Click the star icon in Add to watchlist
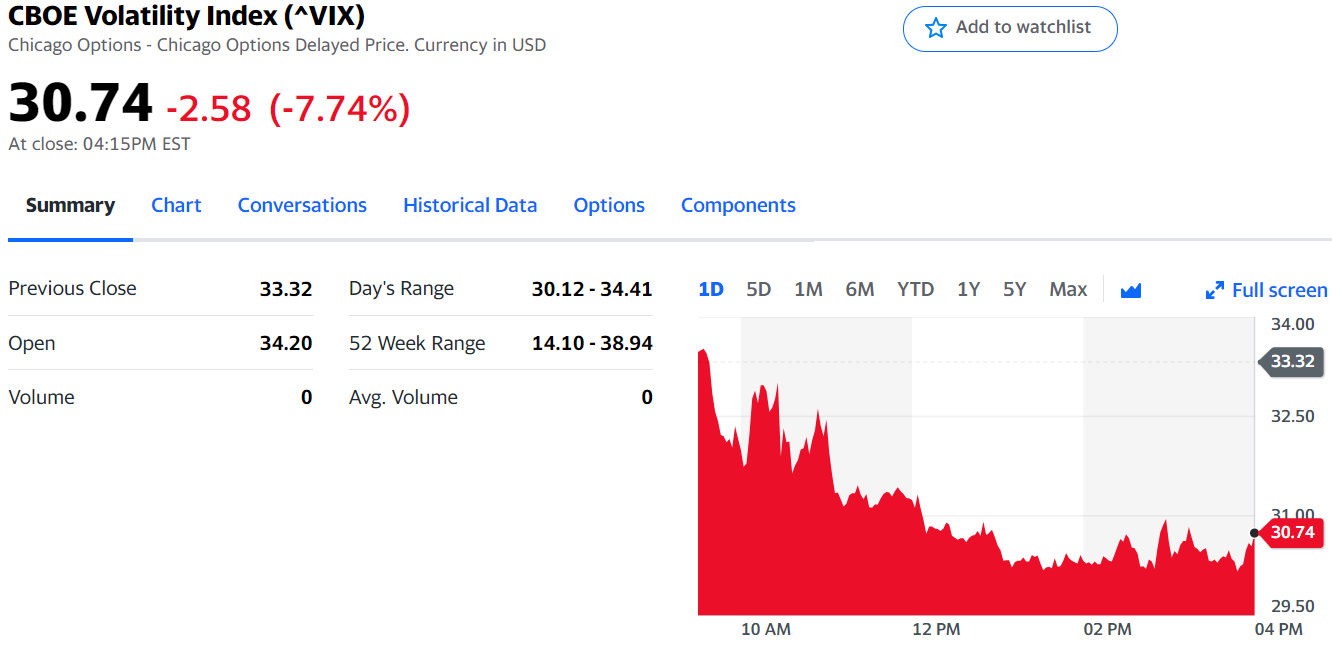Image resolution: width=1332 pixels, height=645 pixels. pyautogui.click(x=936, y=28)
